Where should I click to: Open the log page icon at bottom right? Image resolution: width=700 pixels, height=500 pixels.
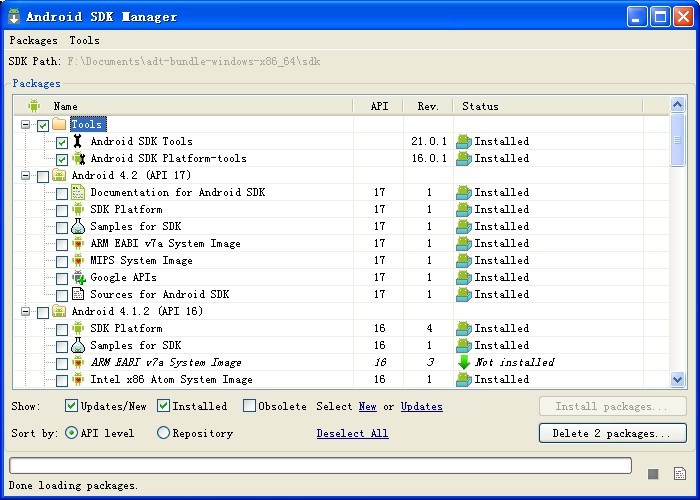coord(679,474)
